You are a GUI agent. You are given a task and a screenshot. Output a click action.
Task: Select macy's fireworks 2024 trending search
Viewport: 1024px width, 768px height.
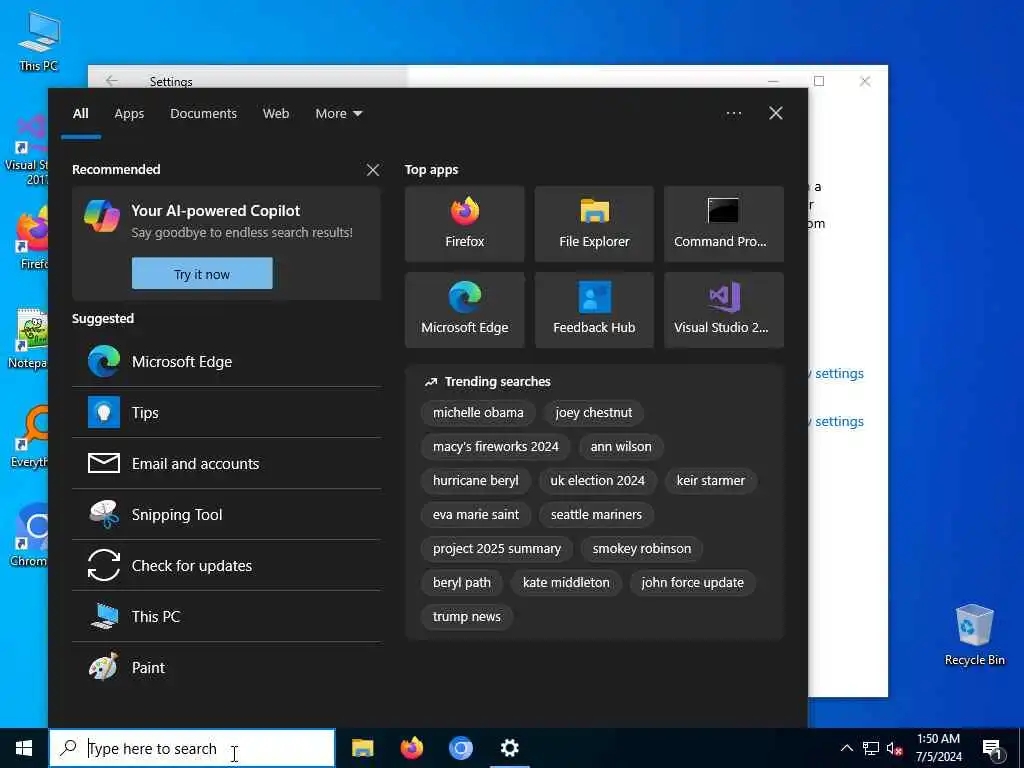pyautogui.click(x=496, y=447)
